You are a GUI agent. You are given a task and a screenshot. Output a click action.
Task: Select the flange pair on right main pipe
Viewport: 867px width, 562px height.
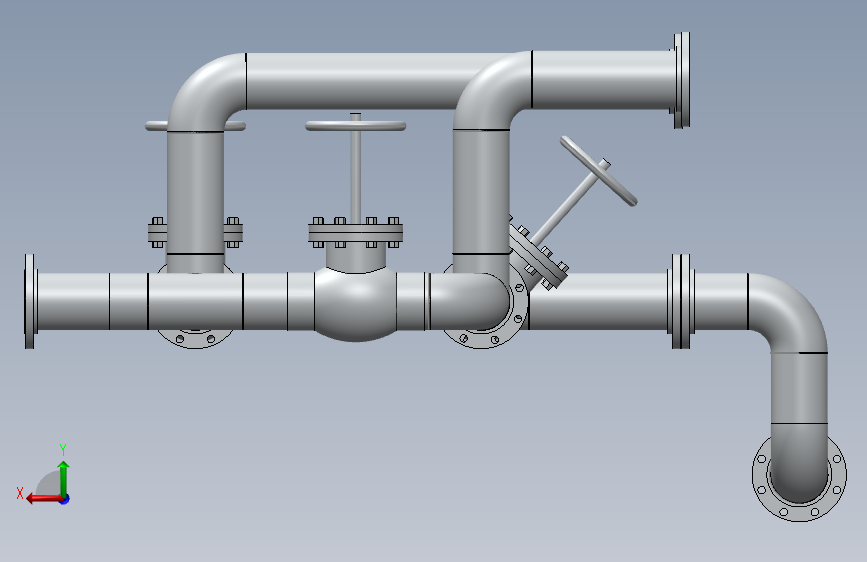pos(681,301)
